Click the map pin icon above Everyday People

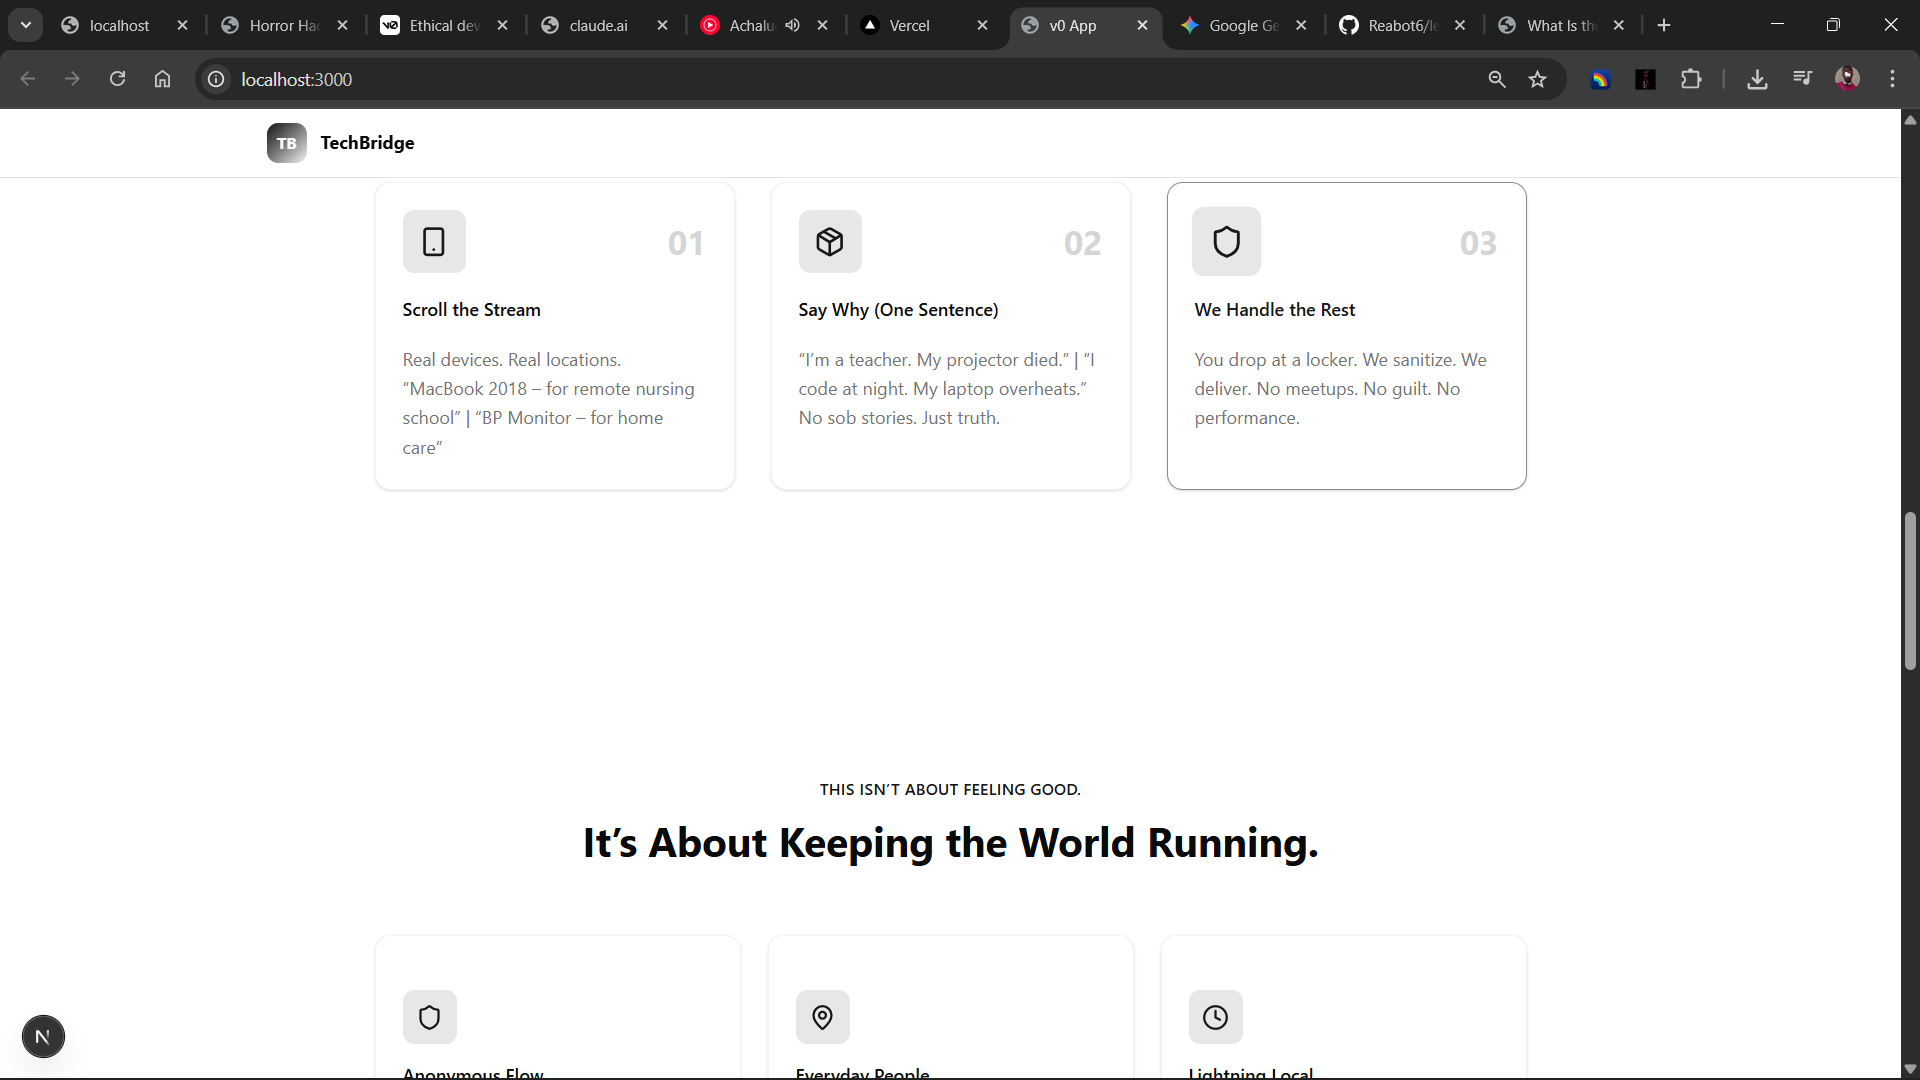point(822,1017)
